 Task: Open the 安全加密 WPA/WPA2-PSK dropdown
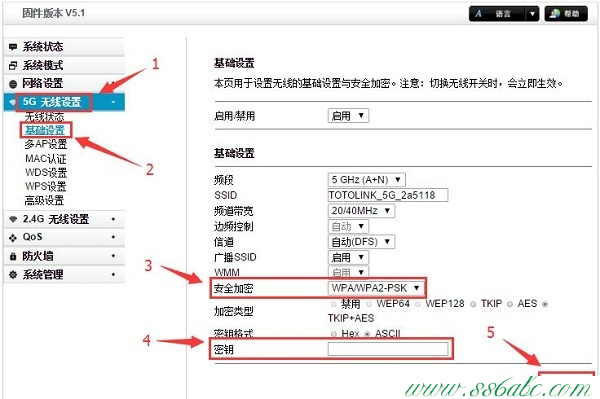pyautogui.click(x=376, y=288)
